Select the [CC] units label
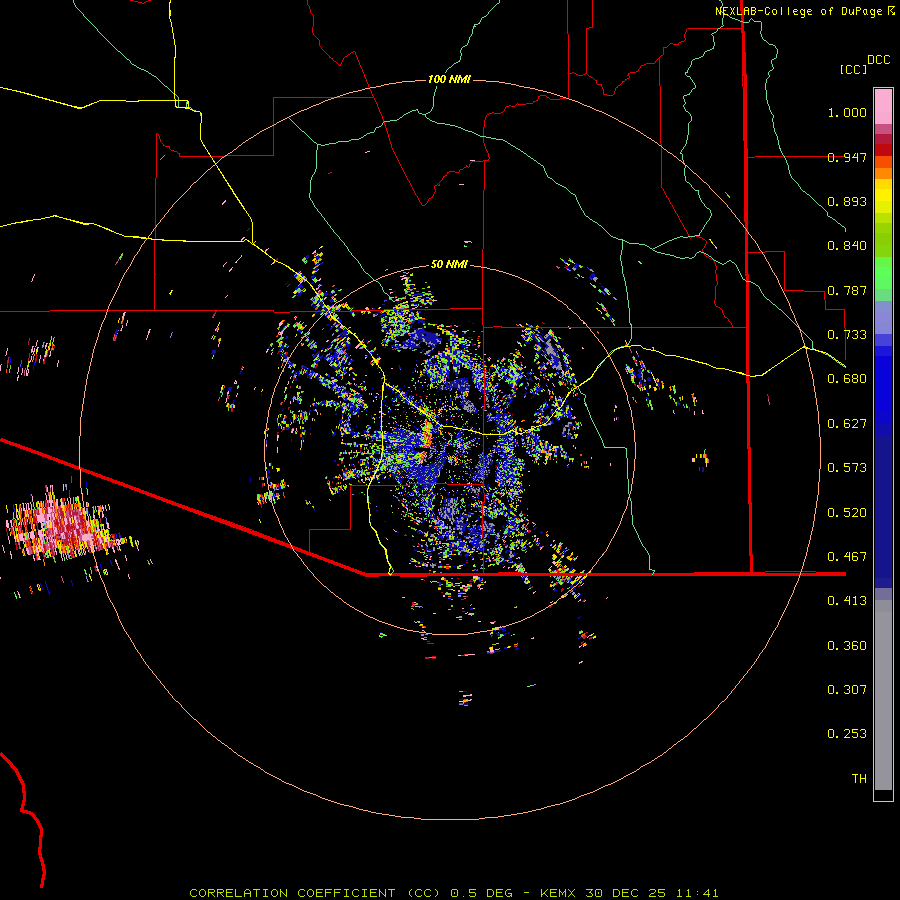900x900 pixels. click(853, 69)
